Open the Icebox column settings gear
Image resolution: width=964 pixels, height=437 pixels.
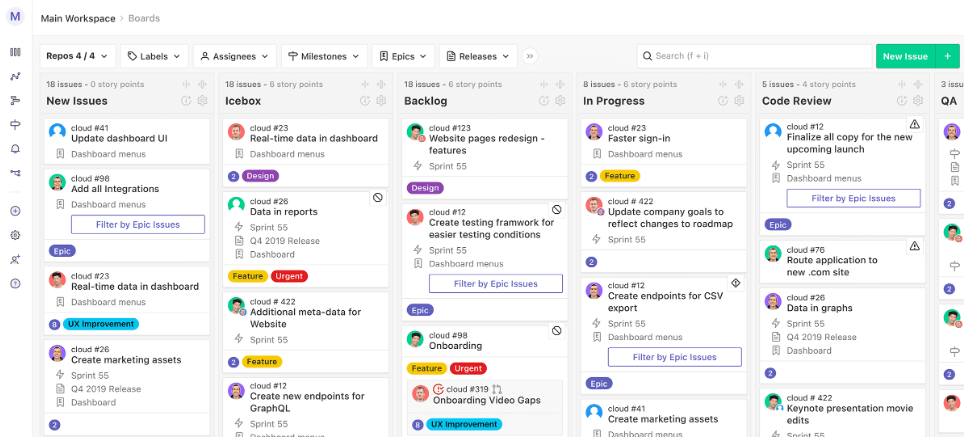coord(381,101)
